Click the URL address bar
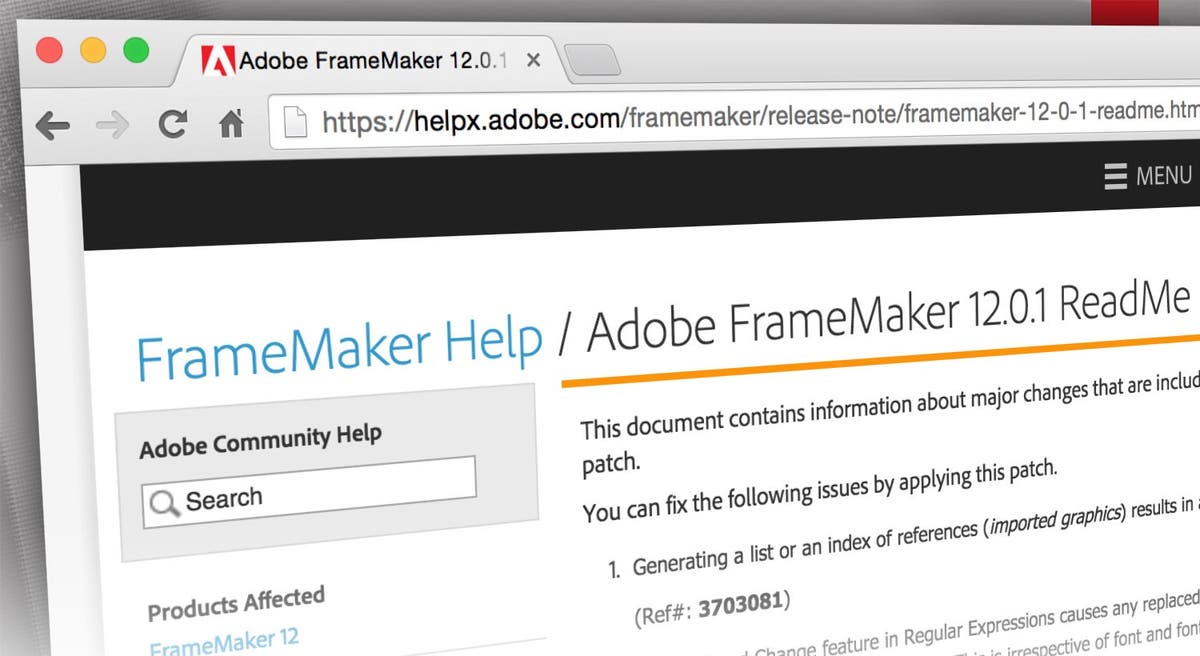This screenshot has height=656, width=1200. point(740,117)
